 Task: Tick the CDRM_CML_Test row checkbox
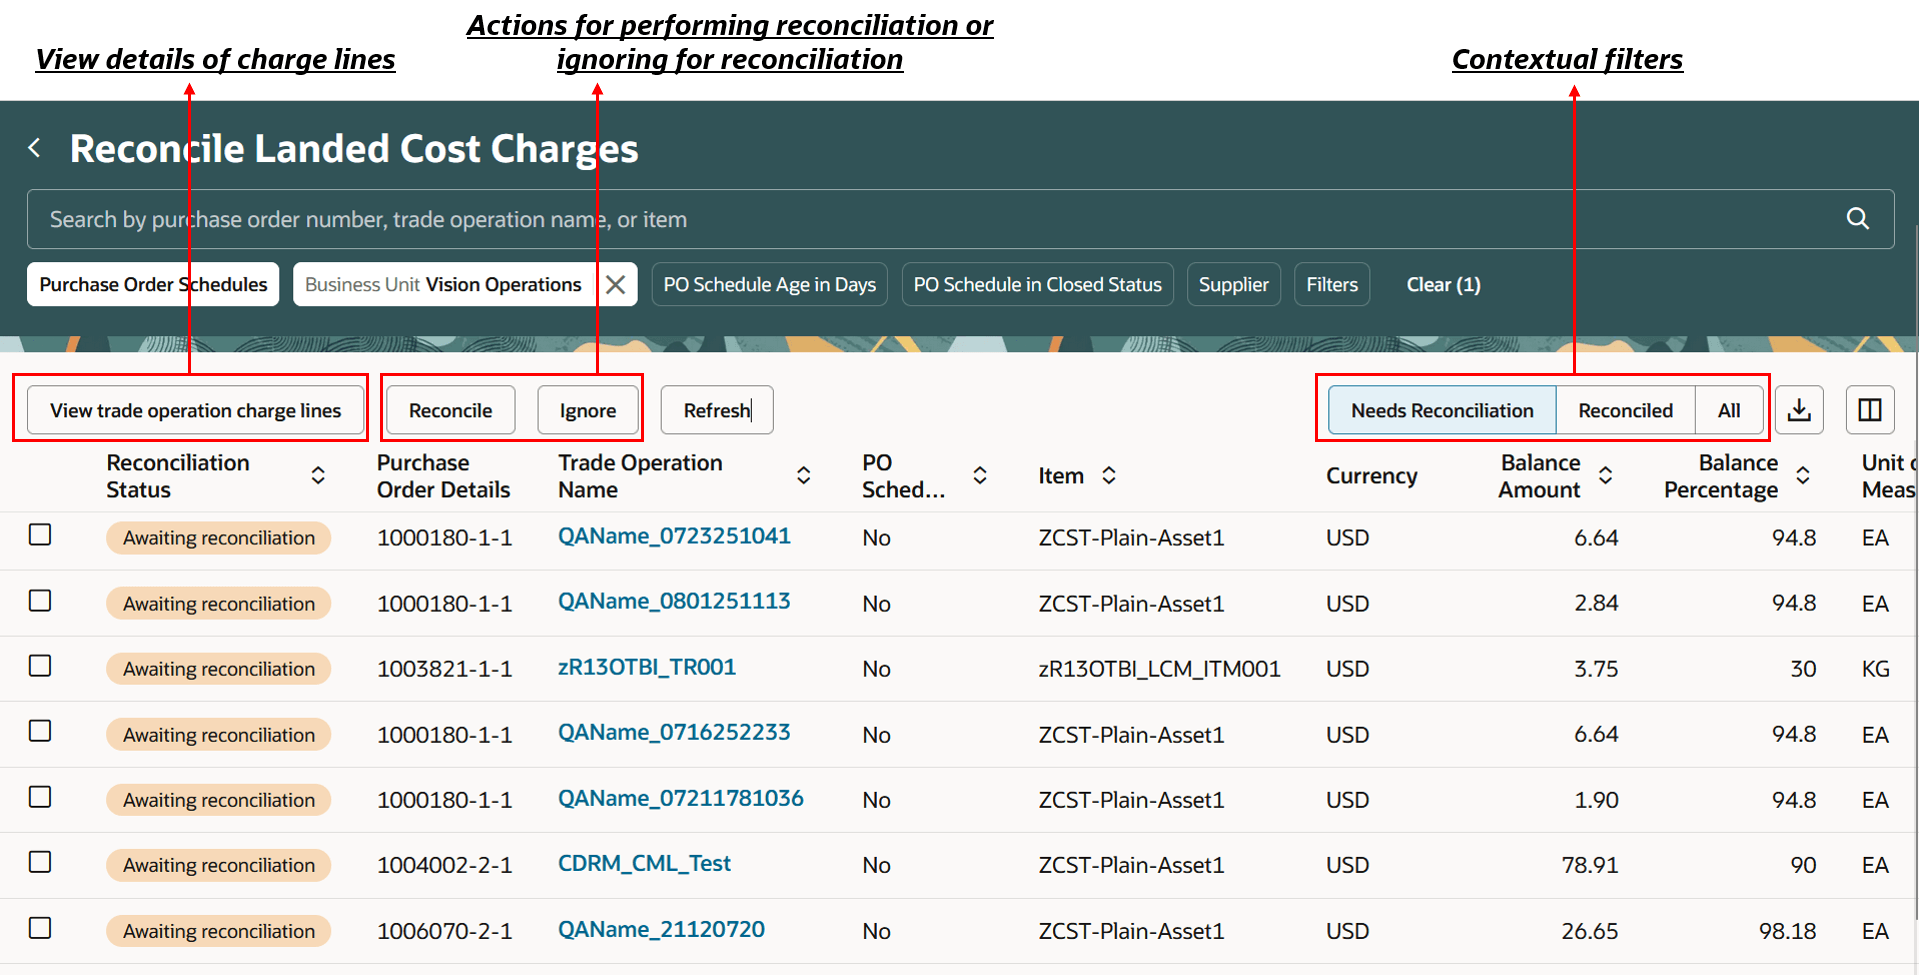click(40, 862)
